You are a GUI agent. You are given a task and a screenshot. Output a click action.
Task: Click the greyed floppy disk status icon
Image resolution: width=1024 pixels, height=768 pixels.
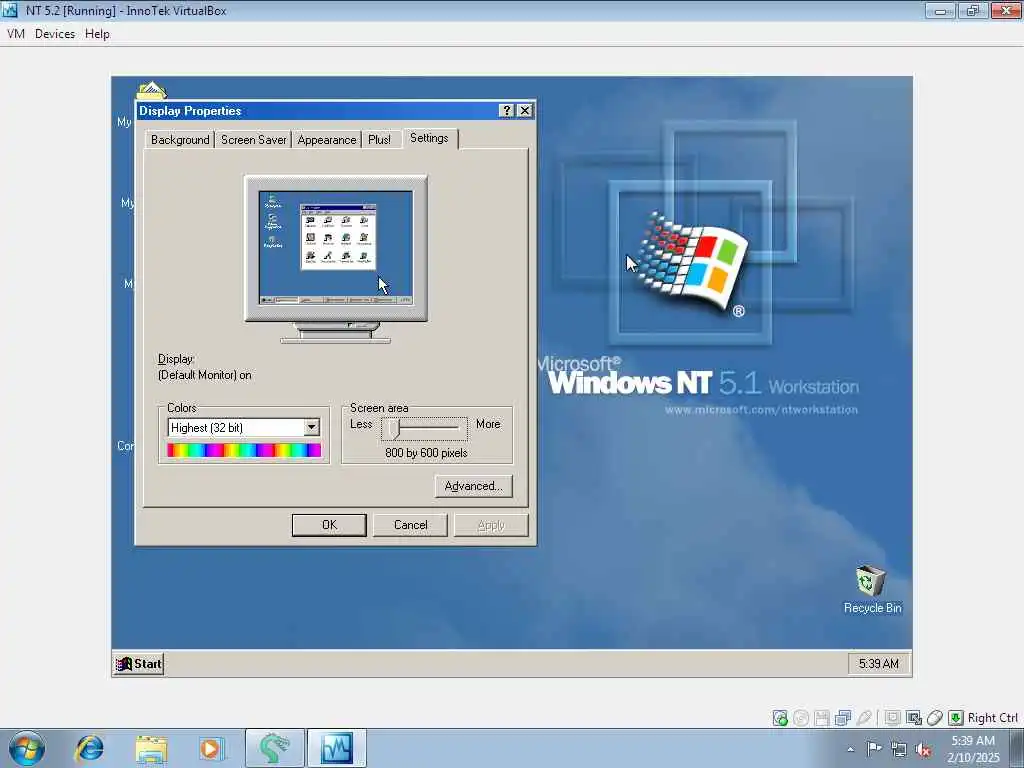pyautogui.click(x=822, y=718)
